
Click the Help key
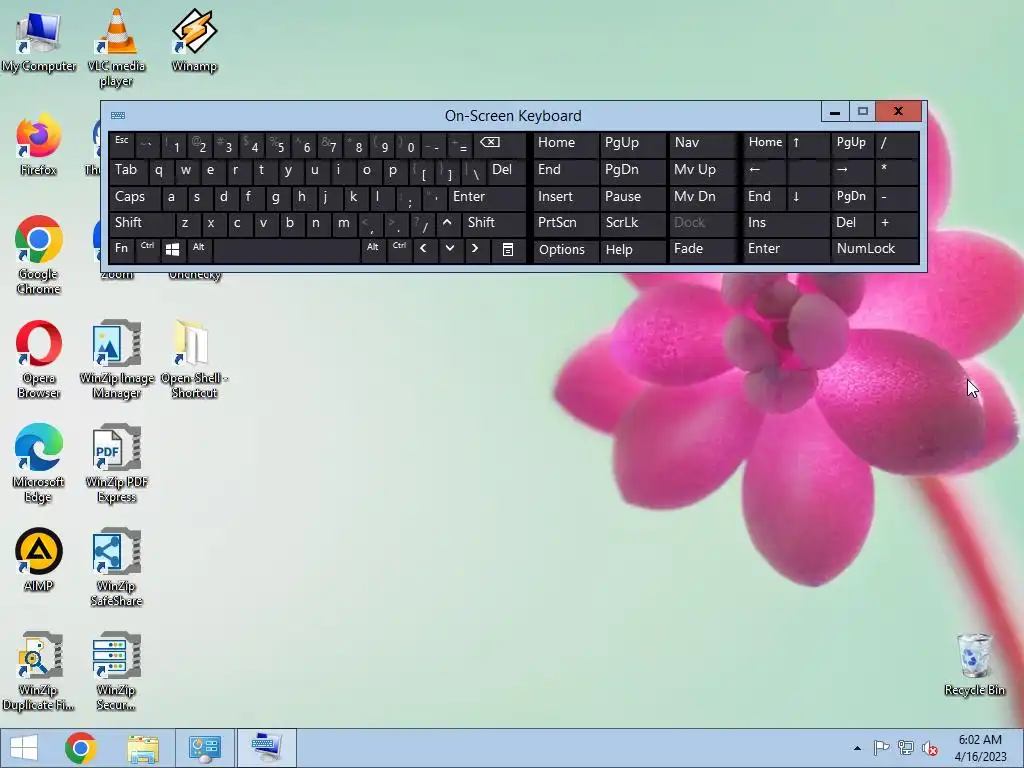pyautogui.click(x=632, y=249)
